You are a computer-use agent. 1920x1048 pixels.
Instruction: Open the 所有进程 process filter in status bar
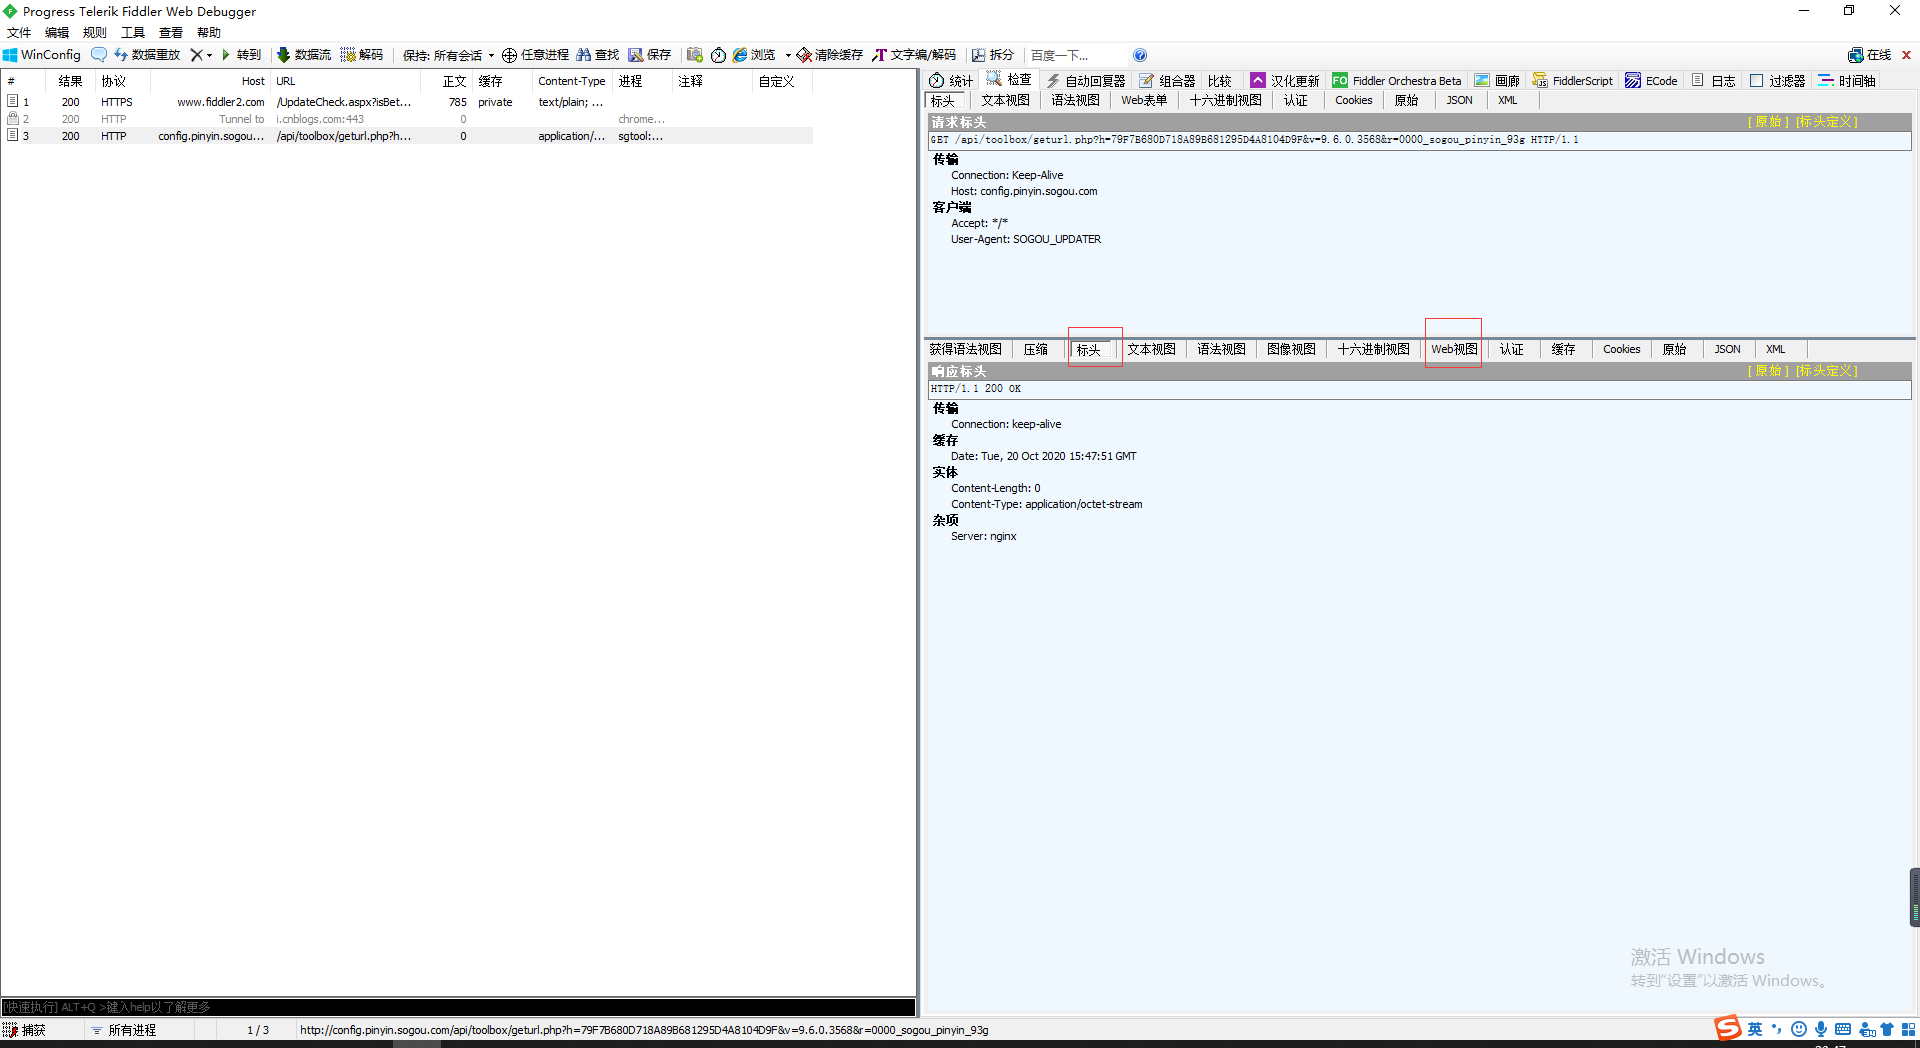click(x=124, y=1030)
